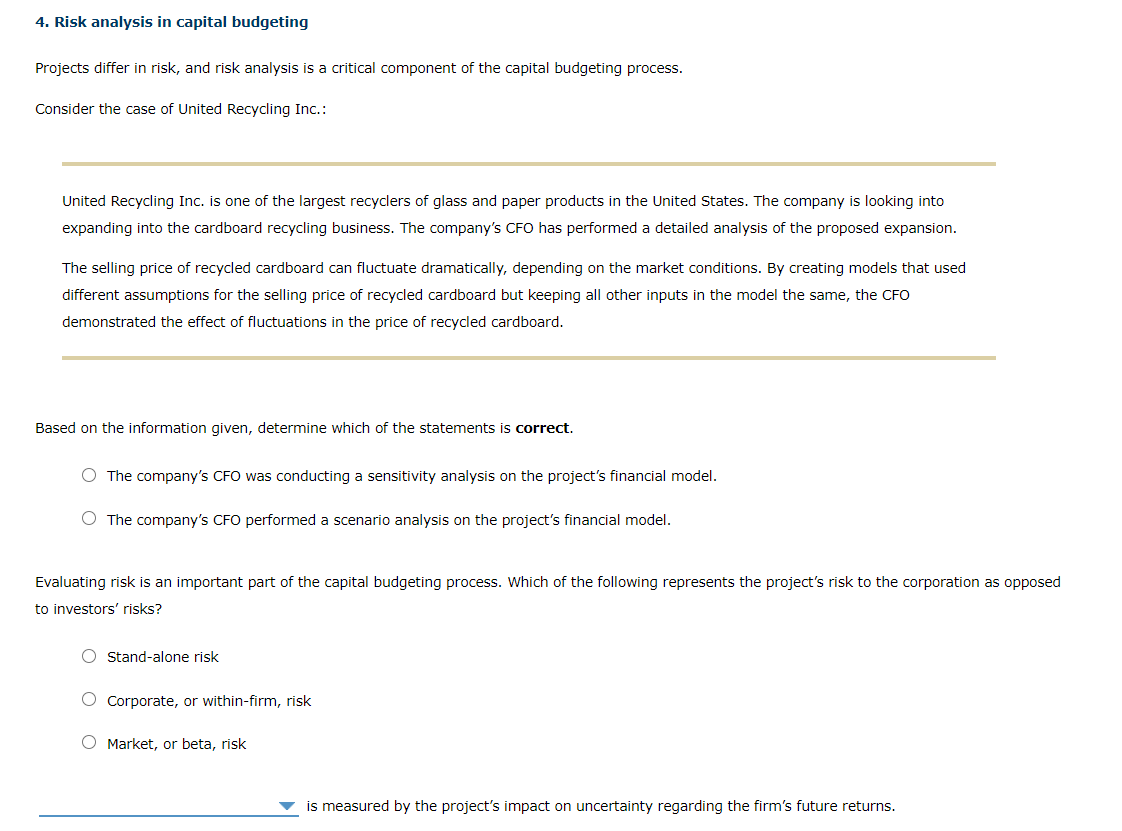Select the Stand-alone risk option
The width and height of the screenshot is (1122, 831).
click(x=89, y=656)
